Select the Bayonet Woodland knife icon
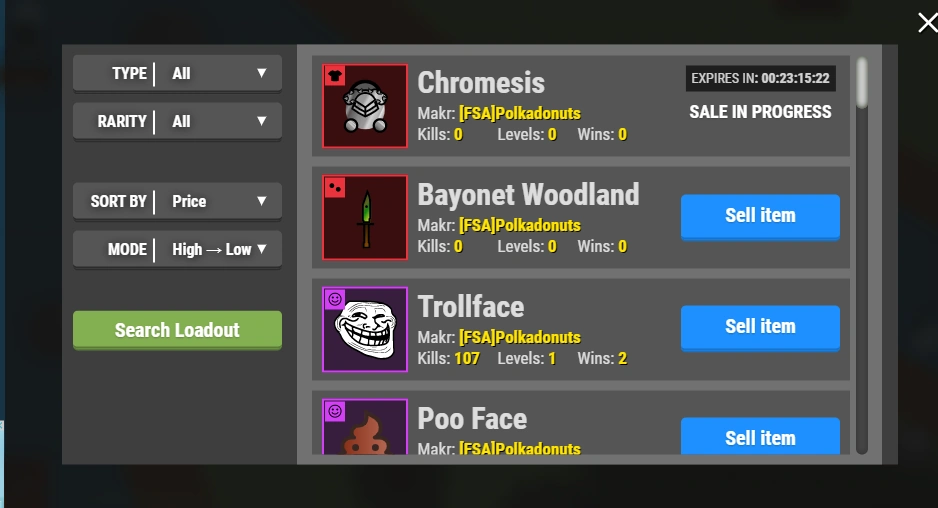This screenshot has width=938, height=508. (365, 218)
